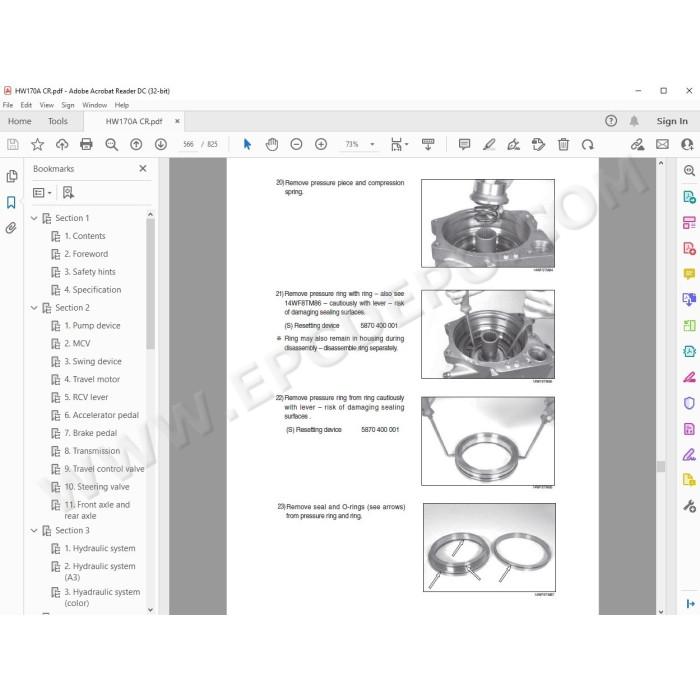Open the Sign menu
Image resolution: width=700 pixels, height=700 pixels.
[68, 105]
